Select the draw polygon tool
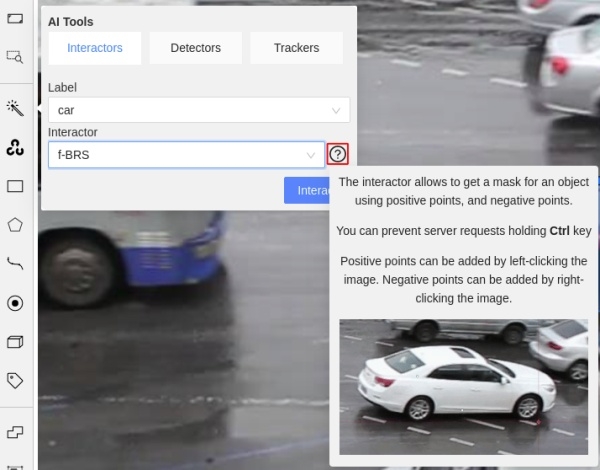600x470 pixels. pyautogui.click(x=15, y=224)
